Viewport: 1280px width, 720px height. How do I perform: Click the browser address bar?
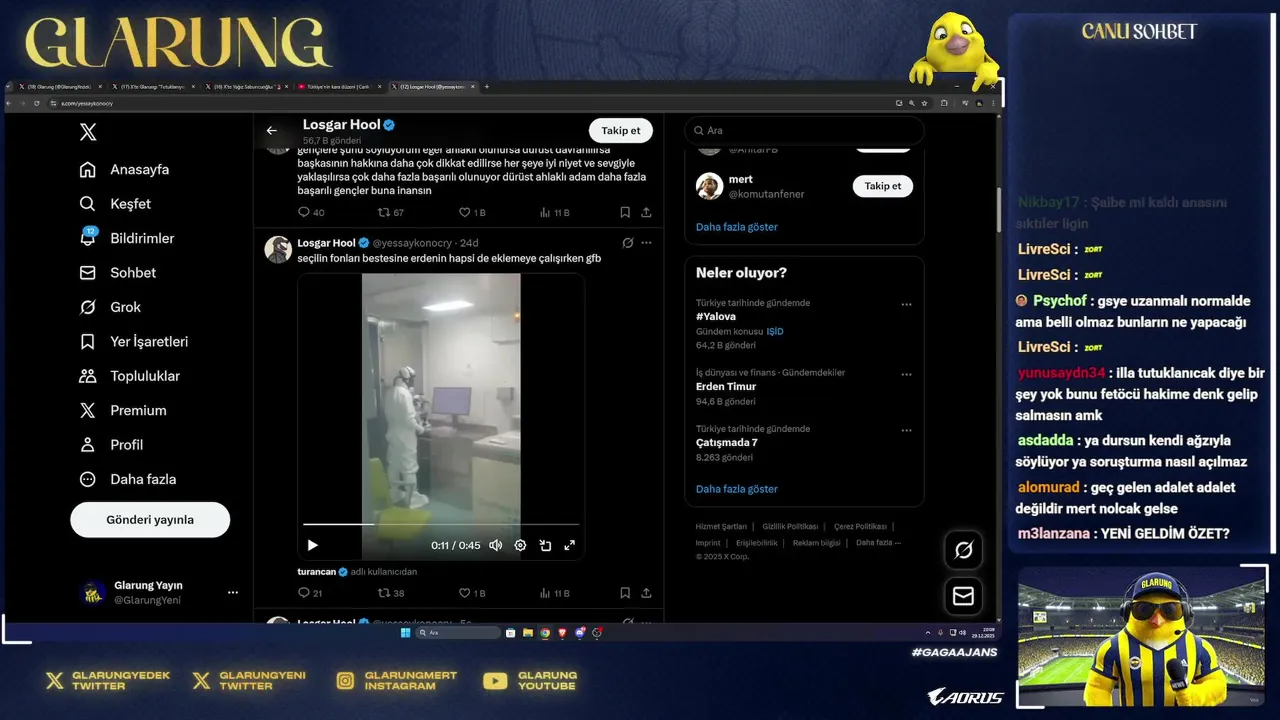(470, 103)
